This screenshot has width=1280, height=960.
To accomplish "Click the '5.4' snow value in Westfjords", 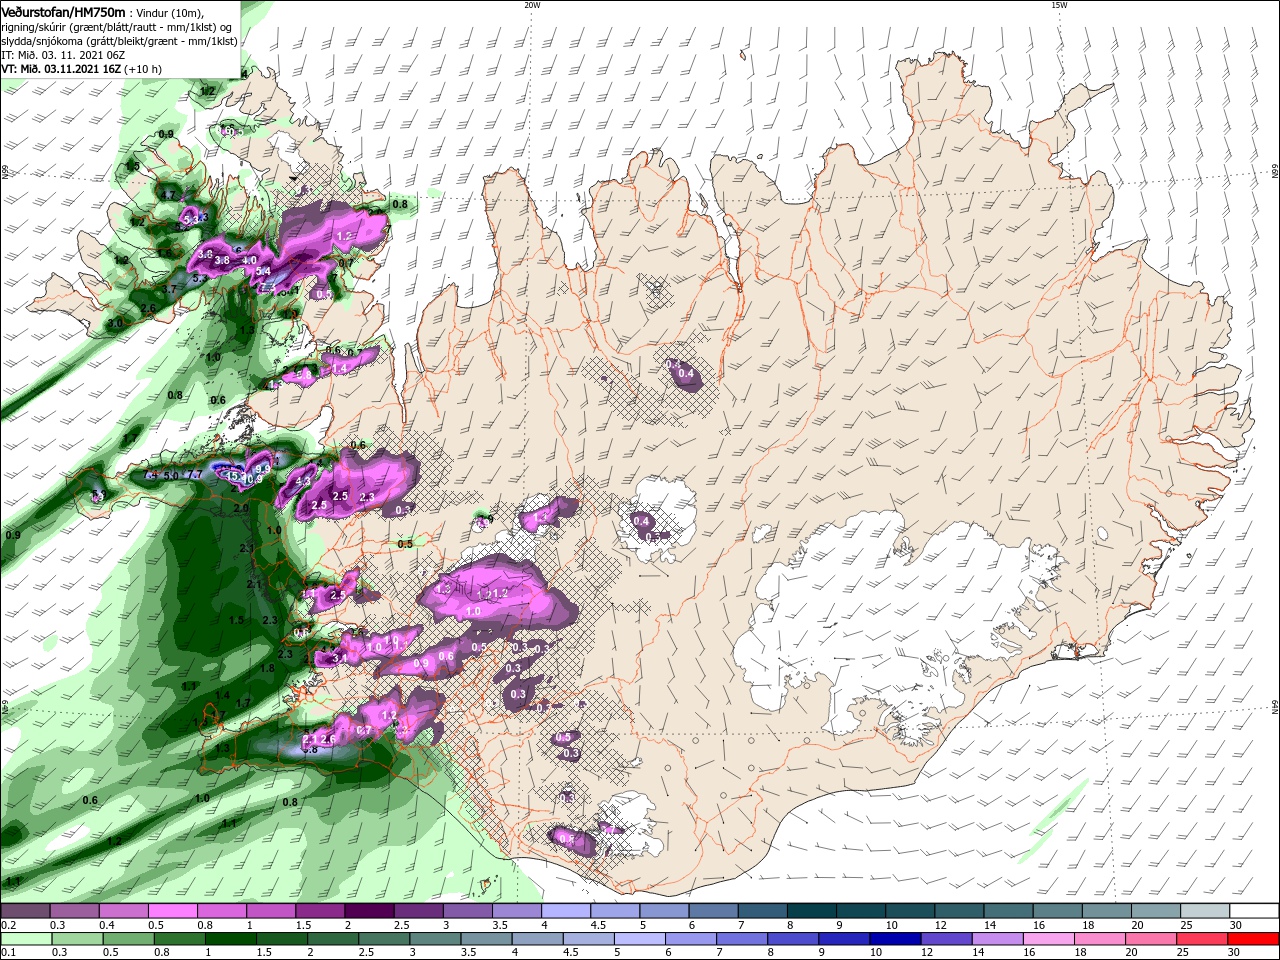I will 263,271.
